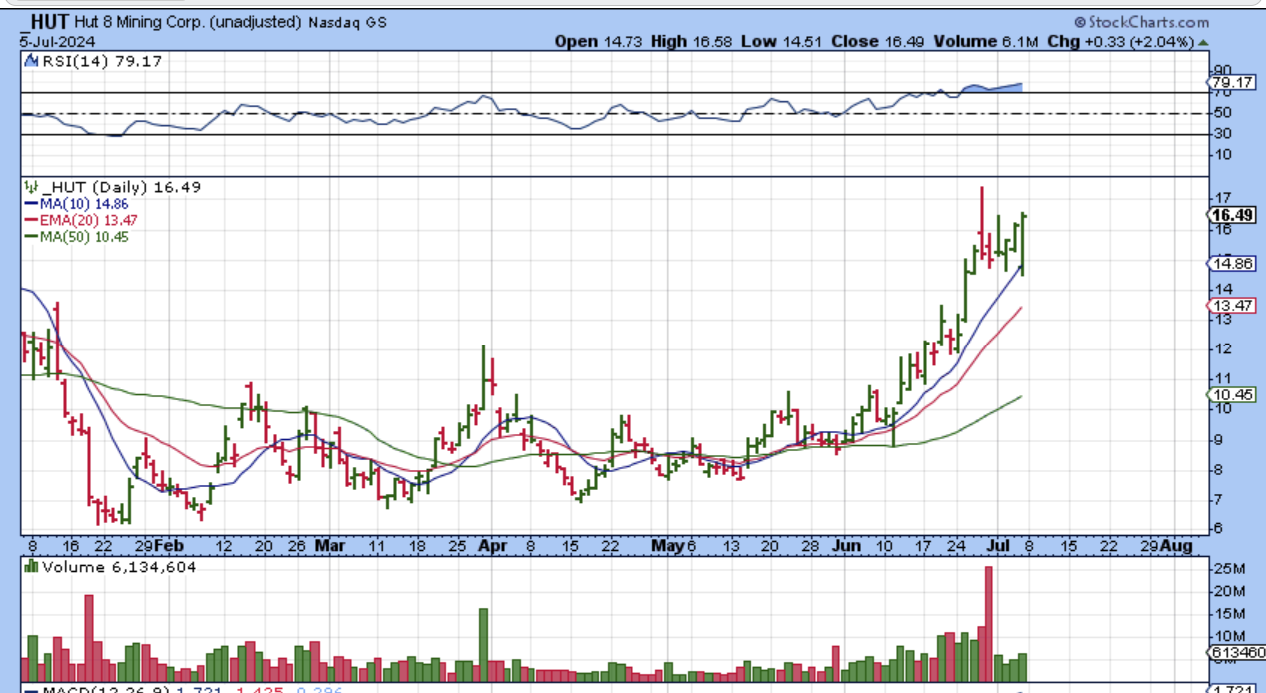This screenshot has height=693, width=1266.
Task: Click the Feb label on date axis
Action: 171,546
